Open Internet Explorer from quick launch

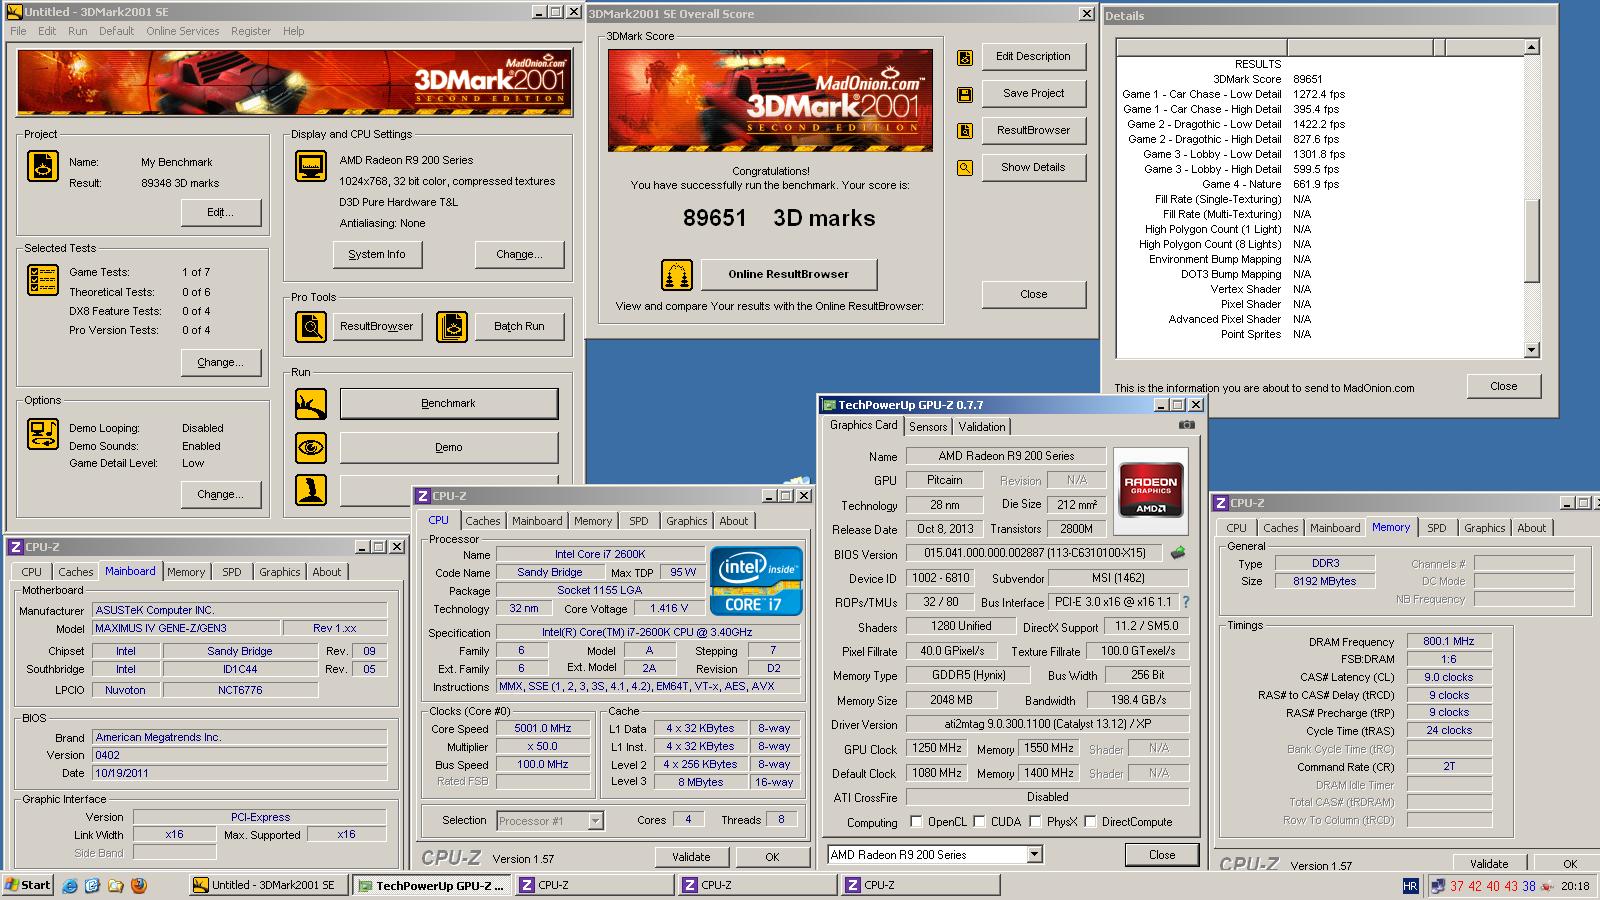point(70,885)
